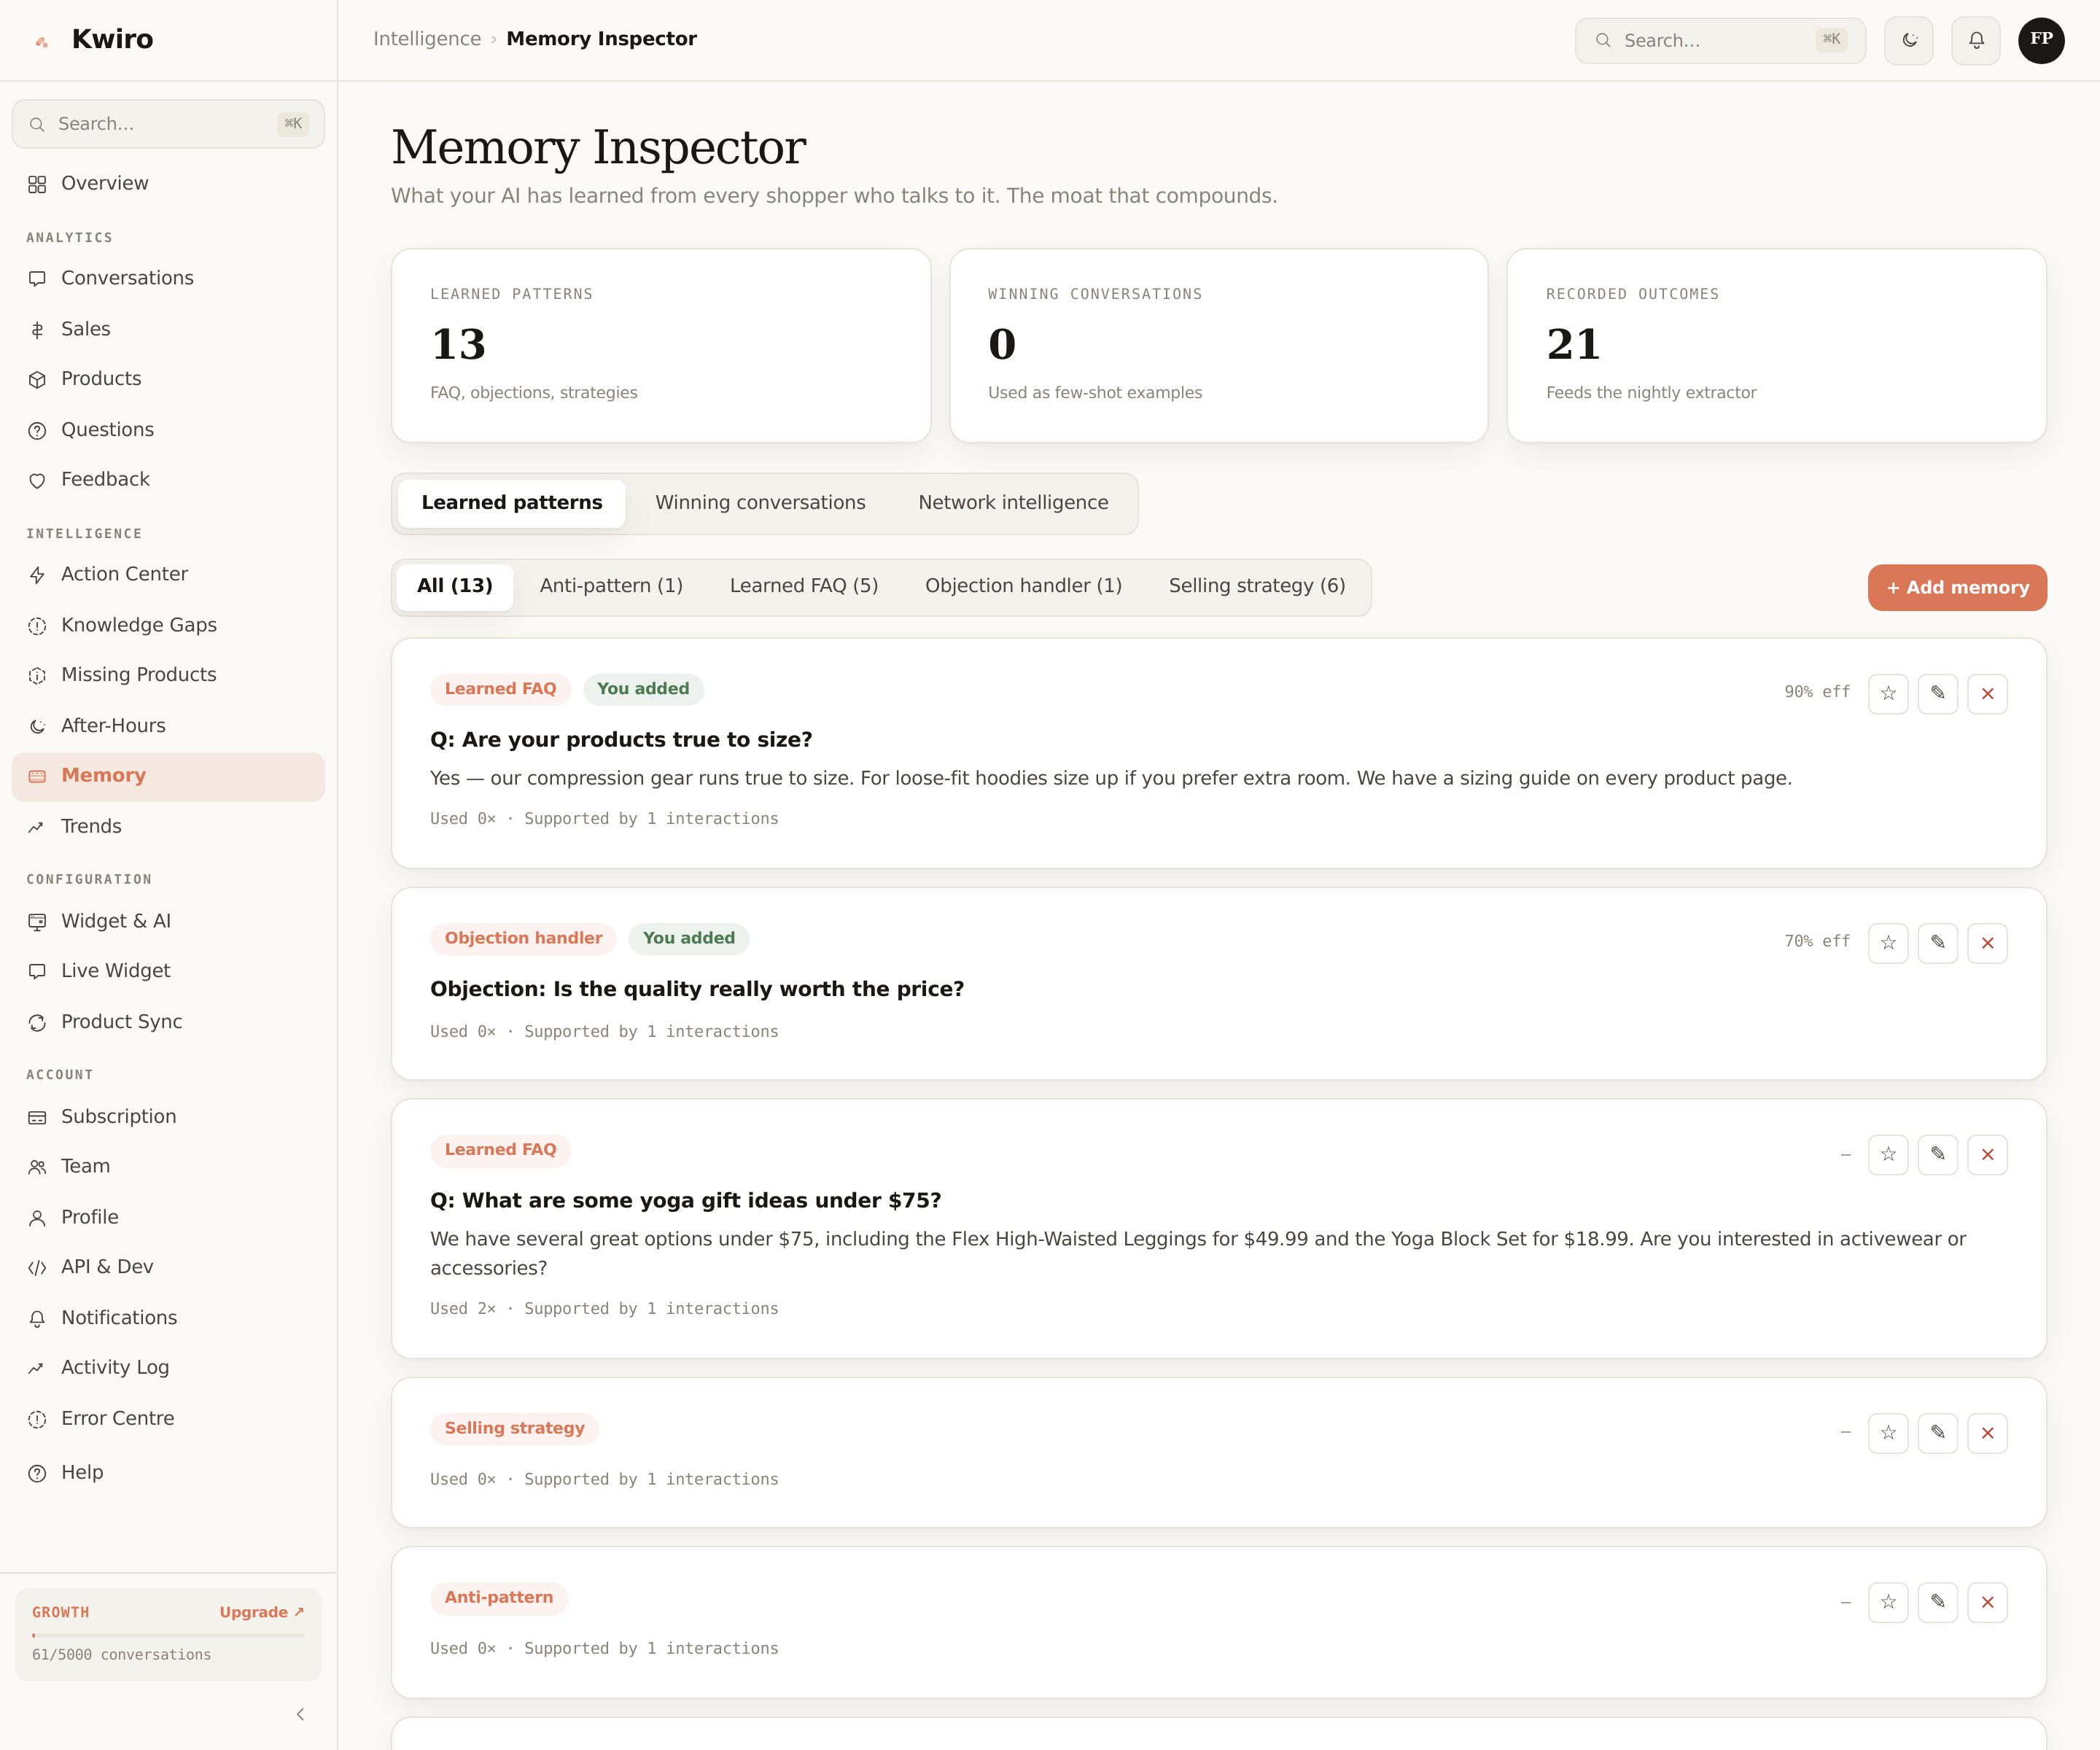This screenshot has width=2100, height=1750.
Task: Delete the Selling strategy memory
Action: point(1987,1433)
